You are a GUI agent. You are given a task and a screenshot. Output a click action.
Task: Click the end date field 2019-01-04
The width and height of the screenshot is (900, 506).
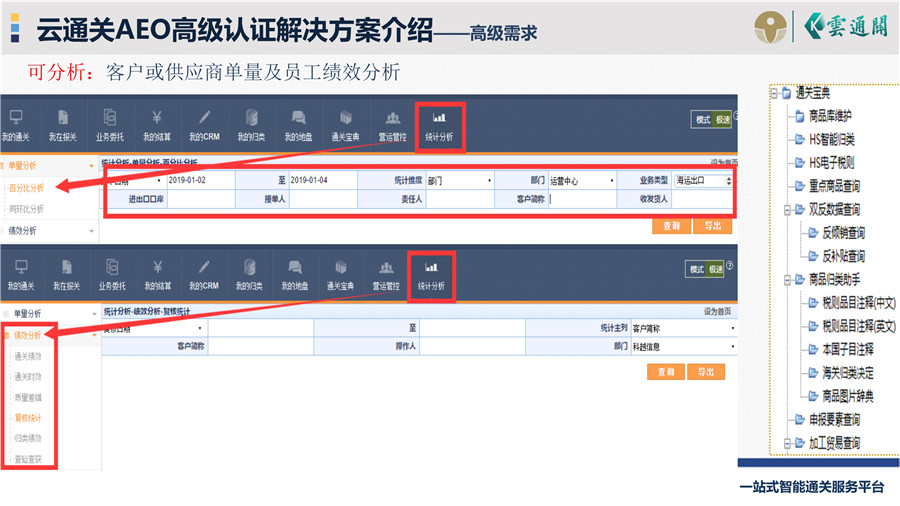tap(323, 180)
